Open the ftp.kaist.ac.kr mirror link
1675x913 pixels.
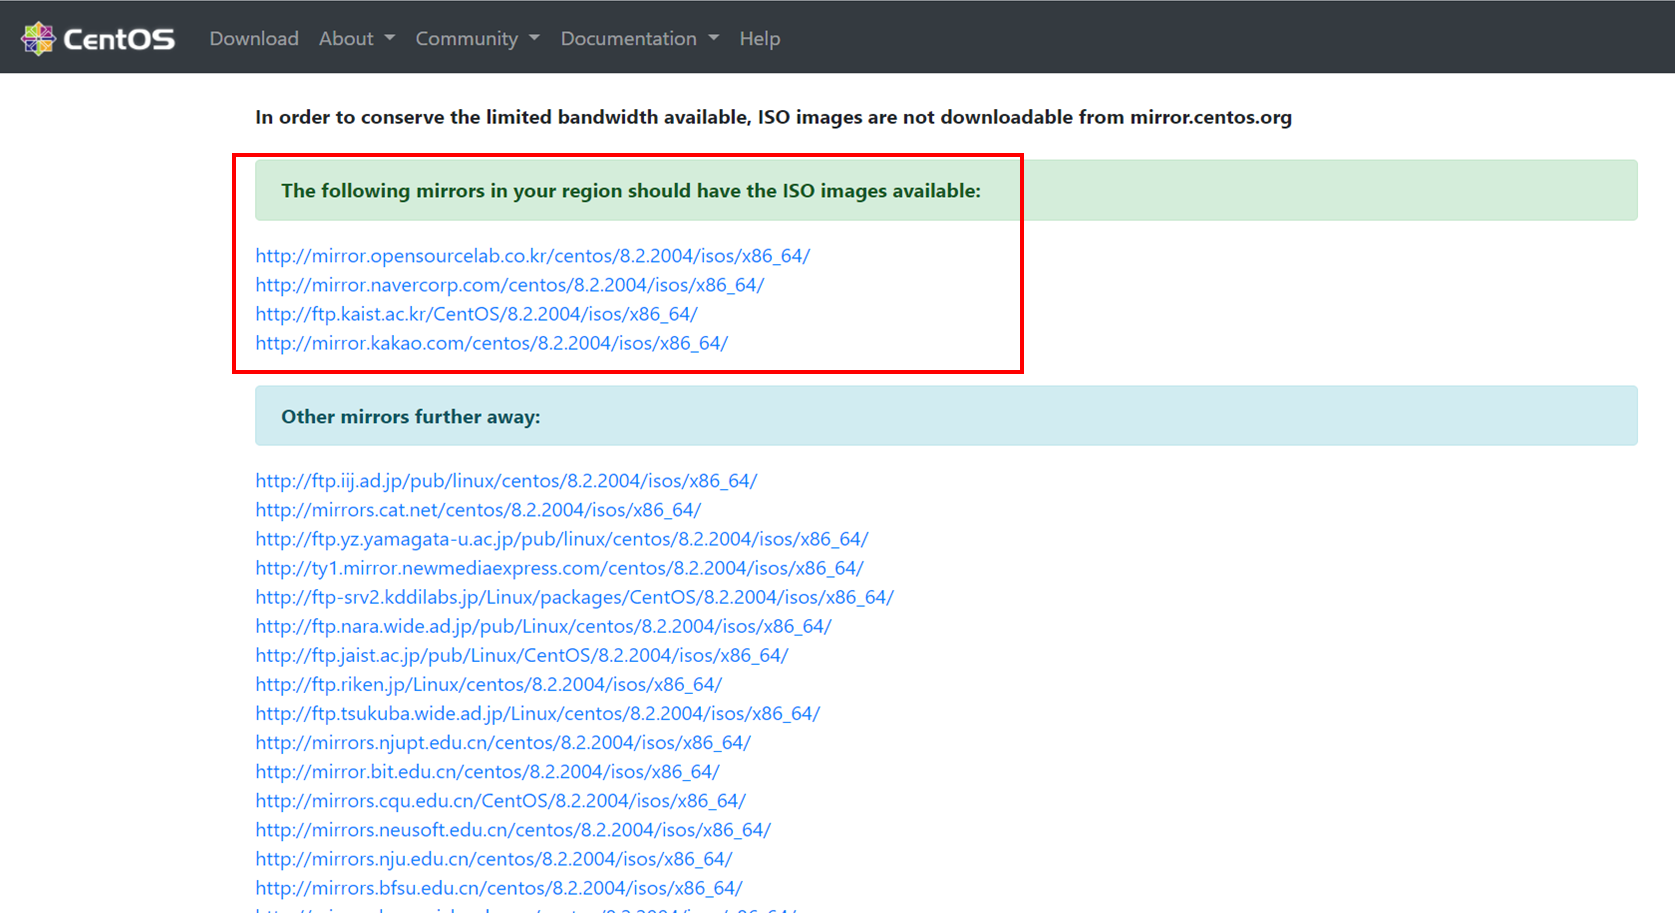(x=476, y=314)
